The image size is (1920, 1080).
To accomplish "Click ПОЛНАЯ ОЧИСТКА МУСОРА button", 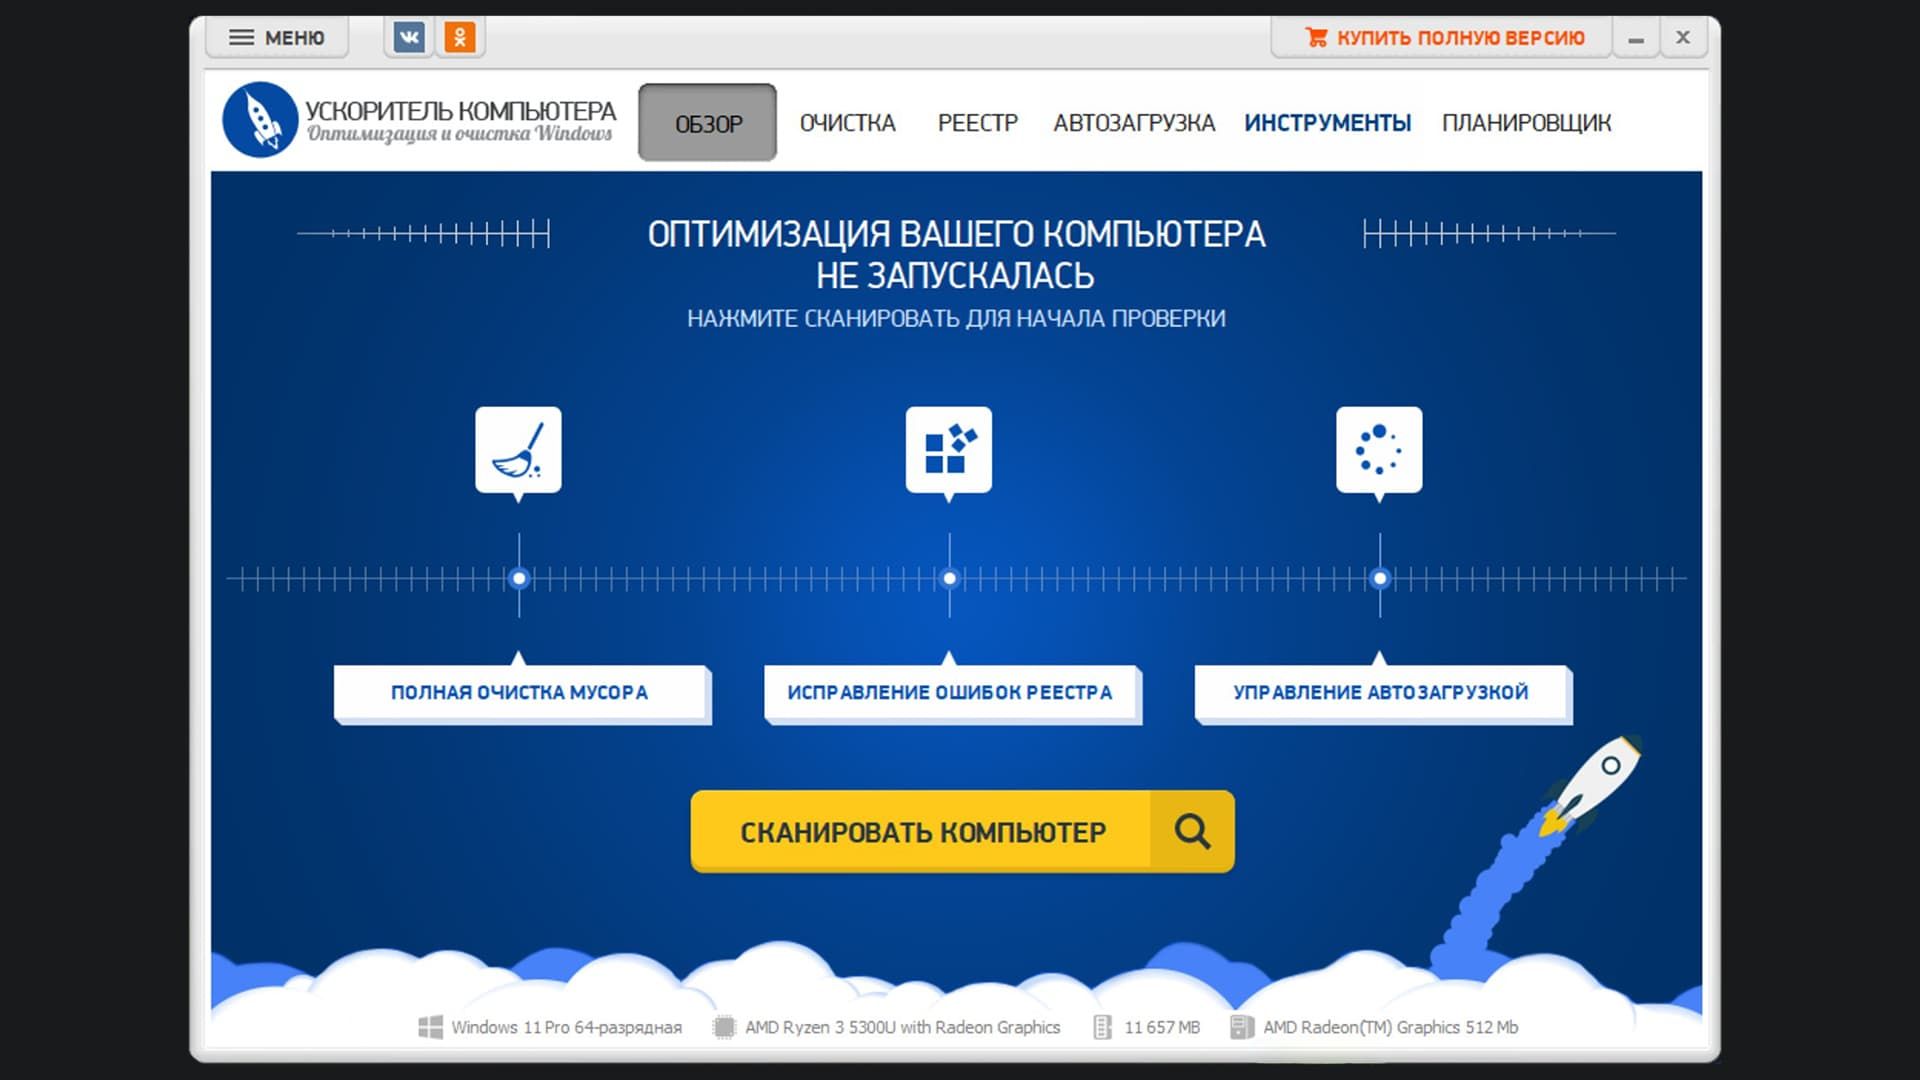I will tap(520, 692).
